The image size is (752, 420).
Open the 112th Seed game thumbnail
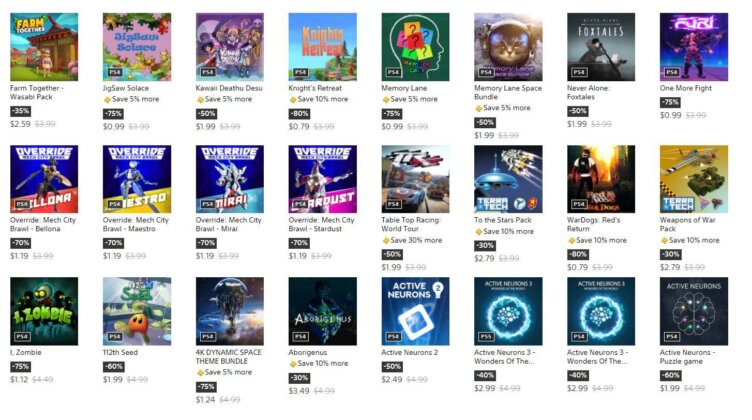tap(137, 311)
